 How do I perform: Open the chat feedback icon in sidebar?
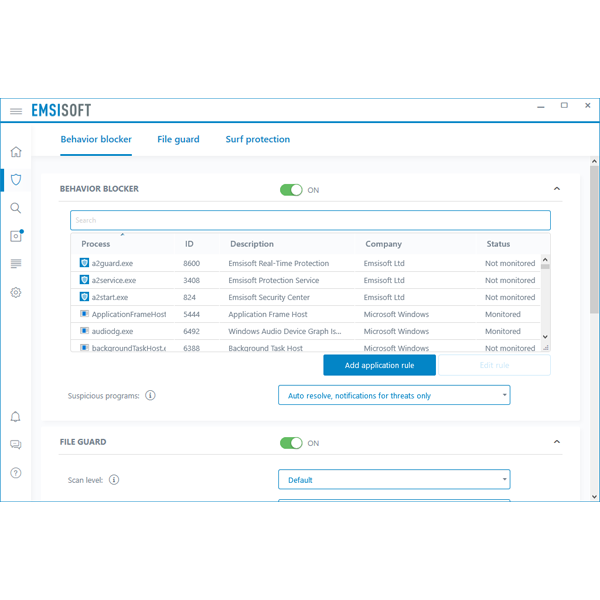coord(16,445)
